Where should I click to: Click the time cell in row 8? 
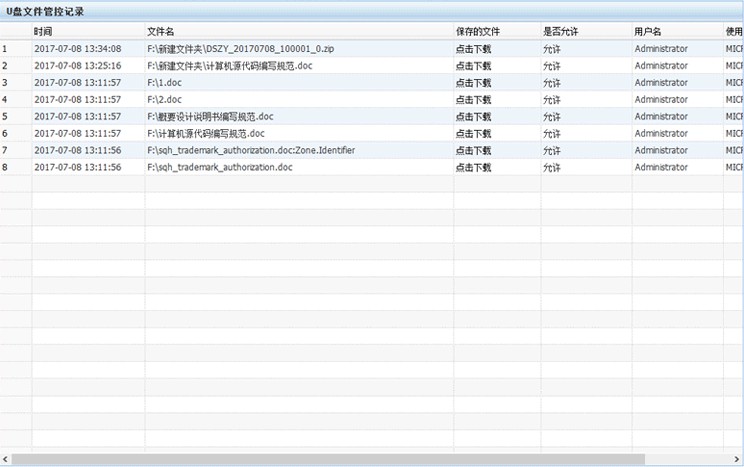[x=77, y=168]
